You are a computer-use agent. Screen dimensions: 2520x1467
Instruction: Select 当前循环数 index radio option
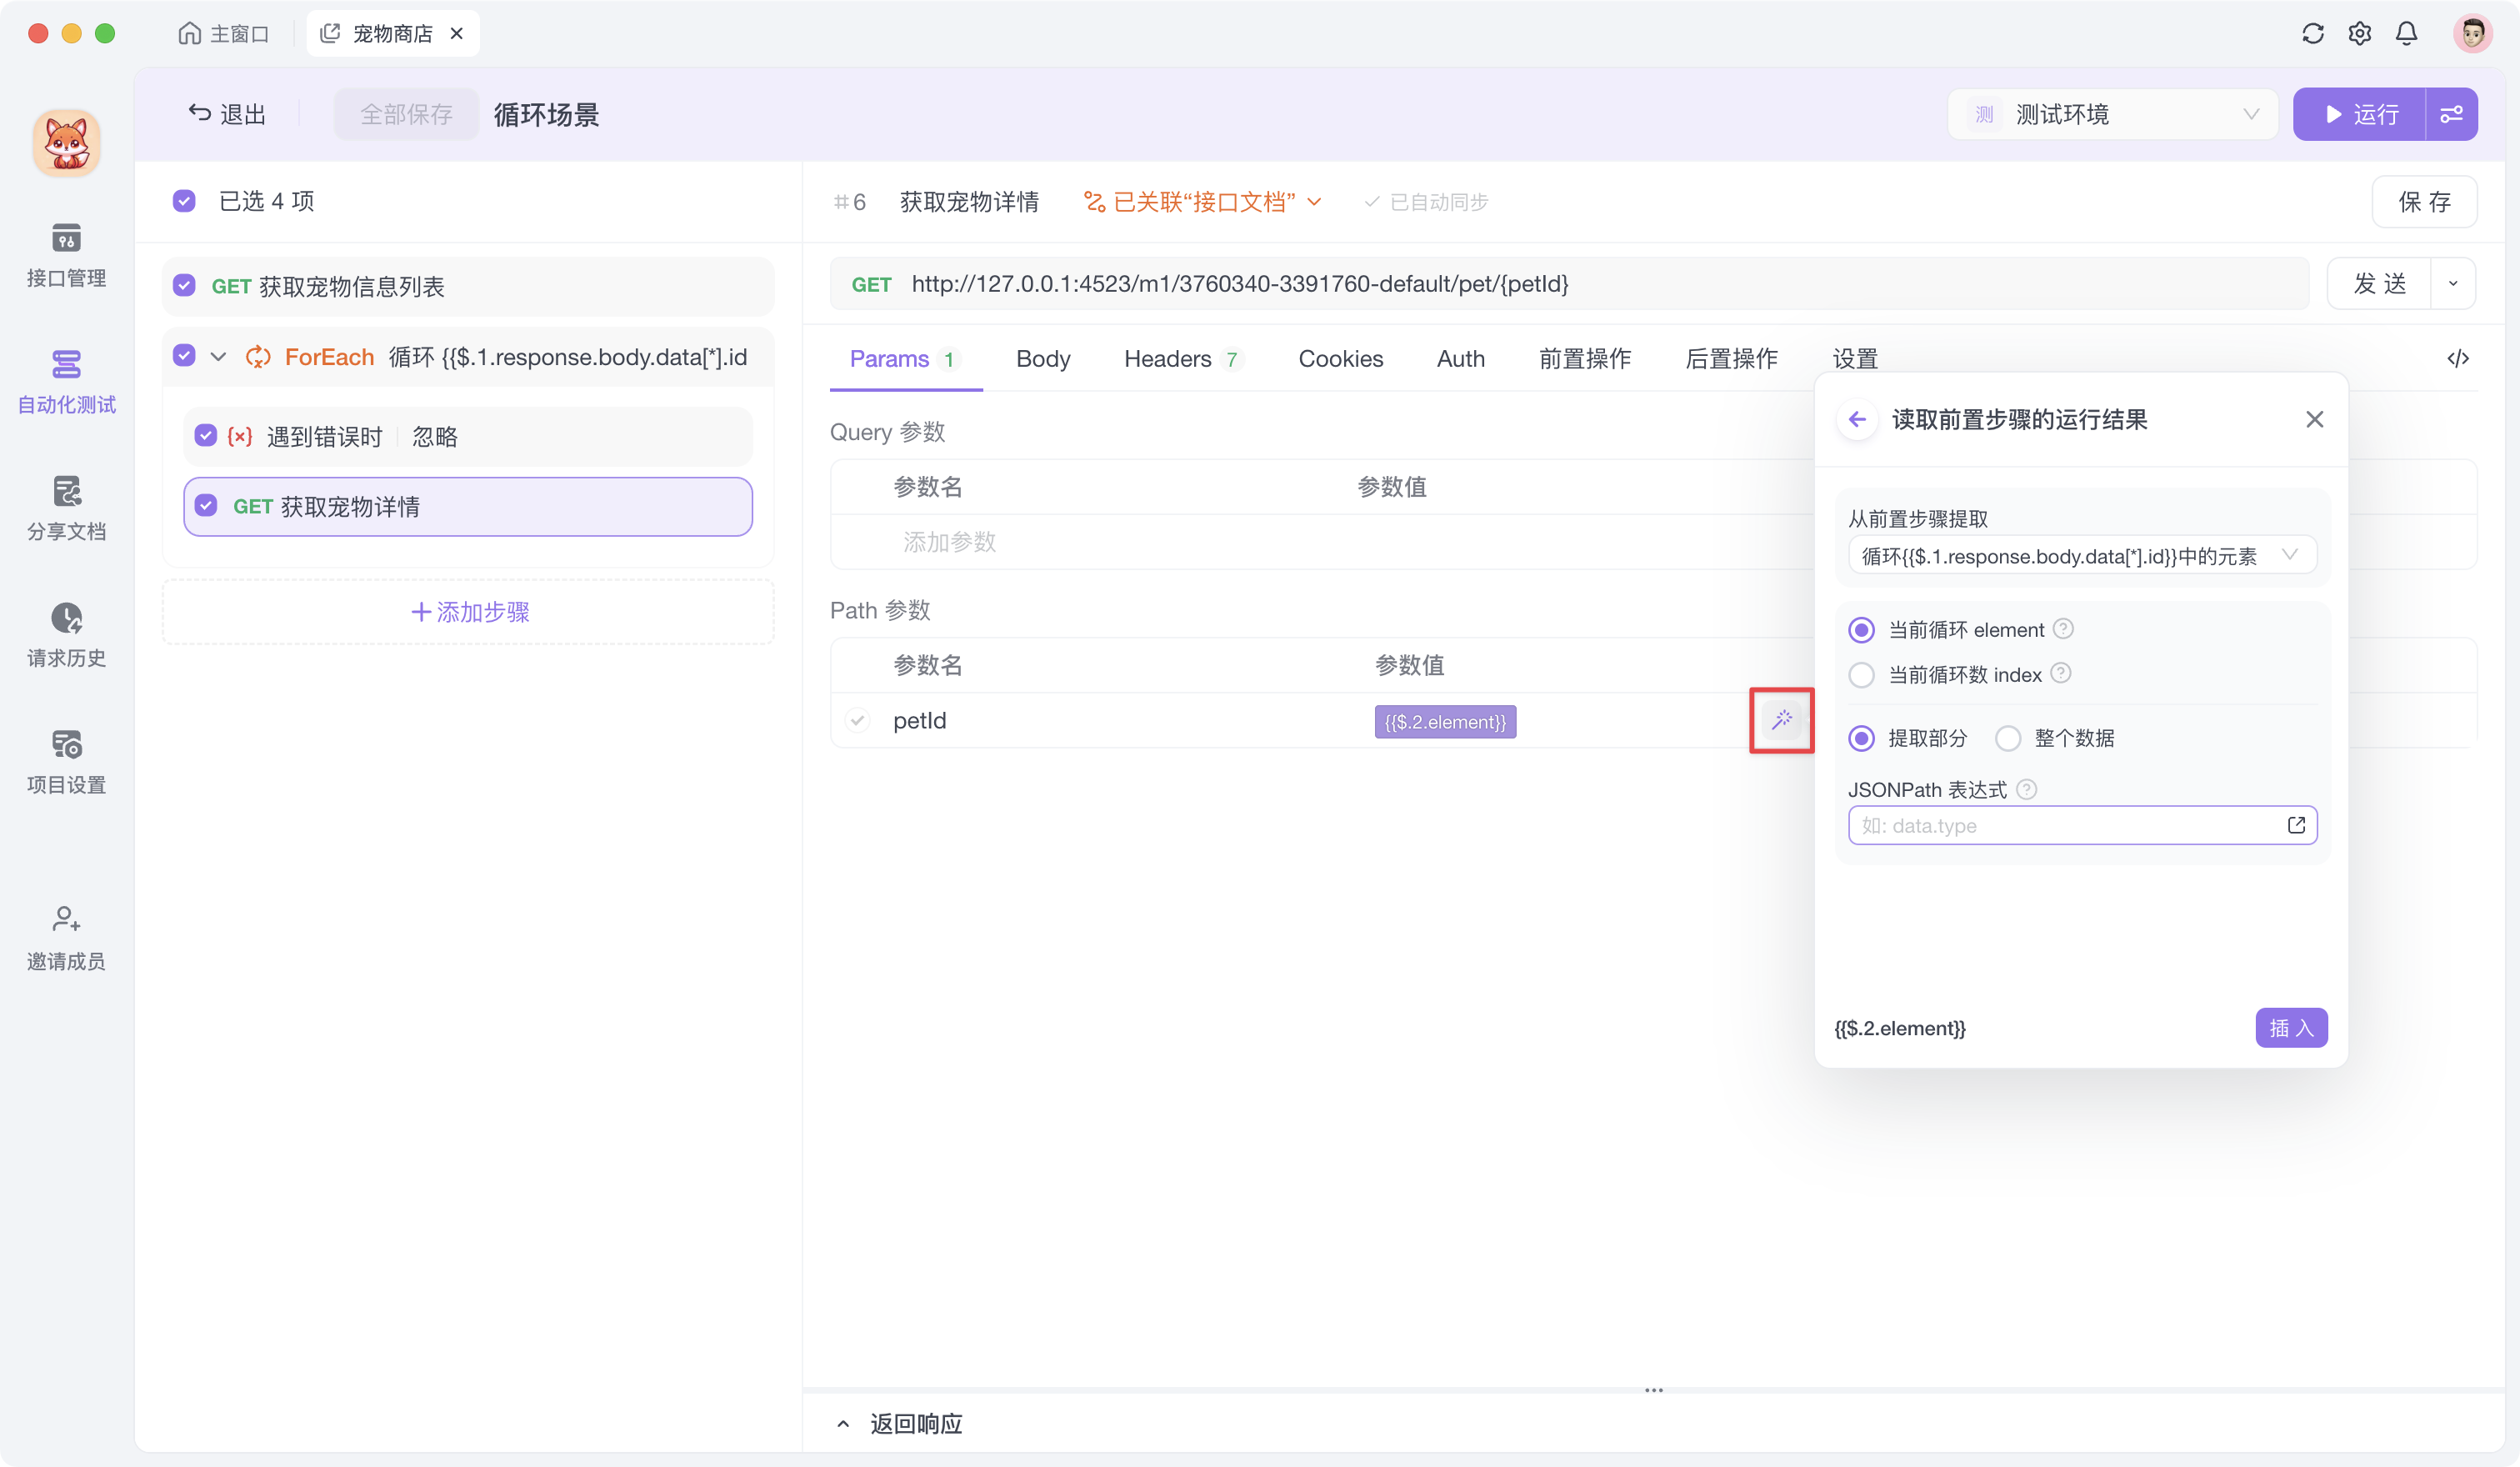[x=1861, y=675]
